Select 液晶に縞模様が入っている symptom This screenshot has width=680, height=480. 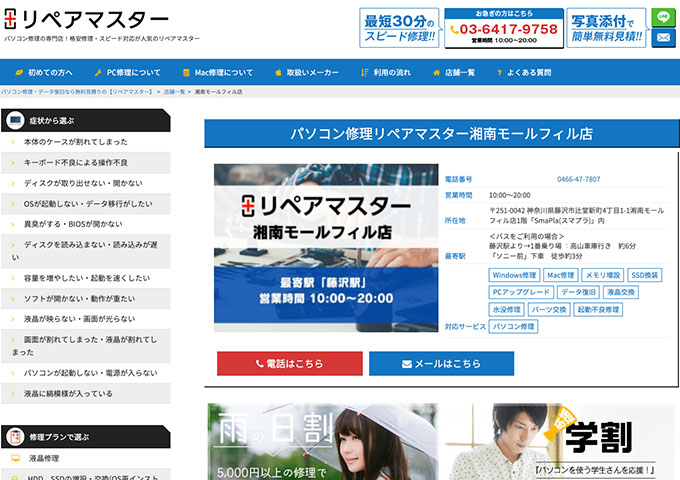(85, 394)
